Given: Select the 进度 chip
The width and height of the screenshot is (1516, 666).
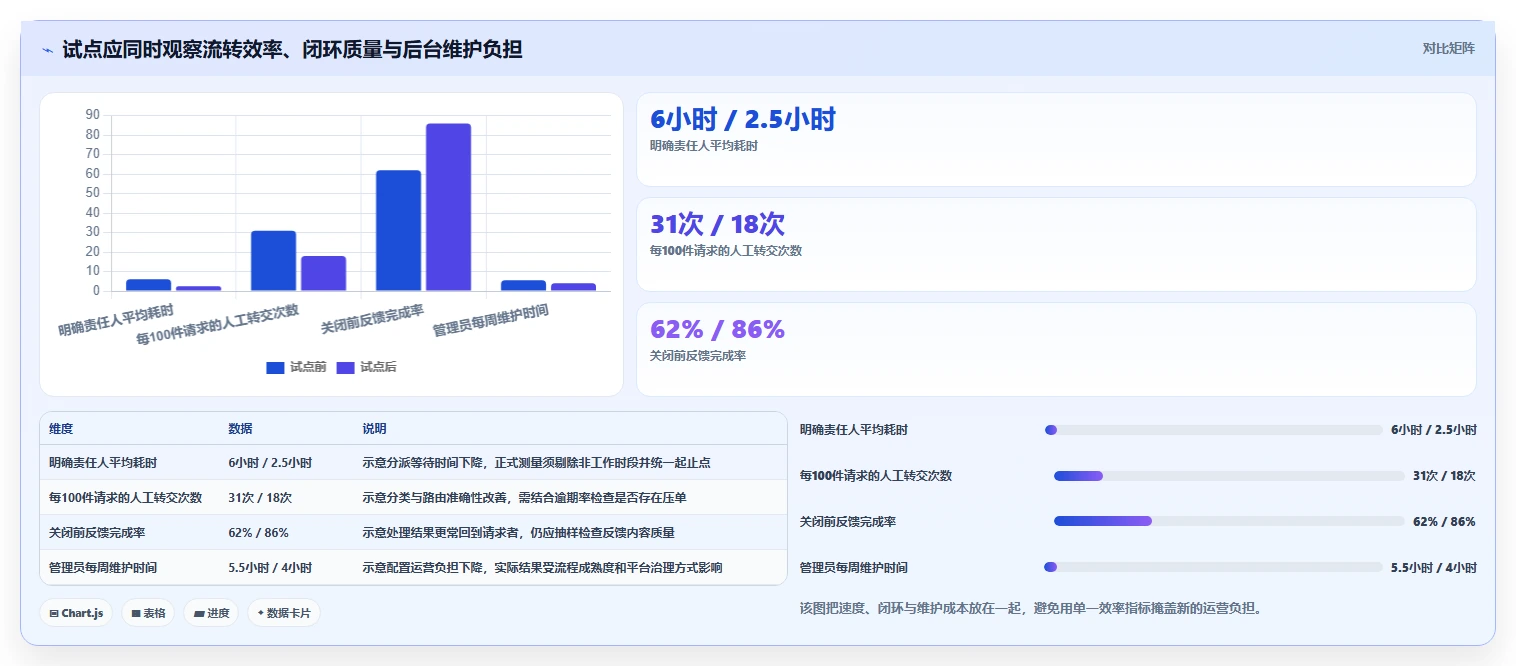Looking at the screenshot, I should (211, 613).
